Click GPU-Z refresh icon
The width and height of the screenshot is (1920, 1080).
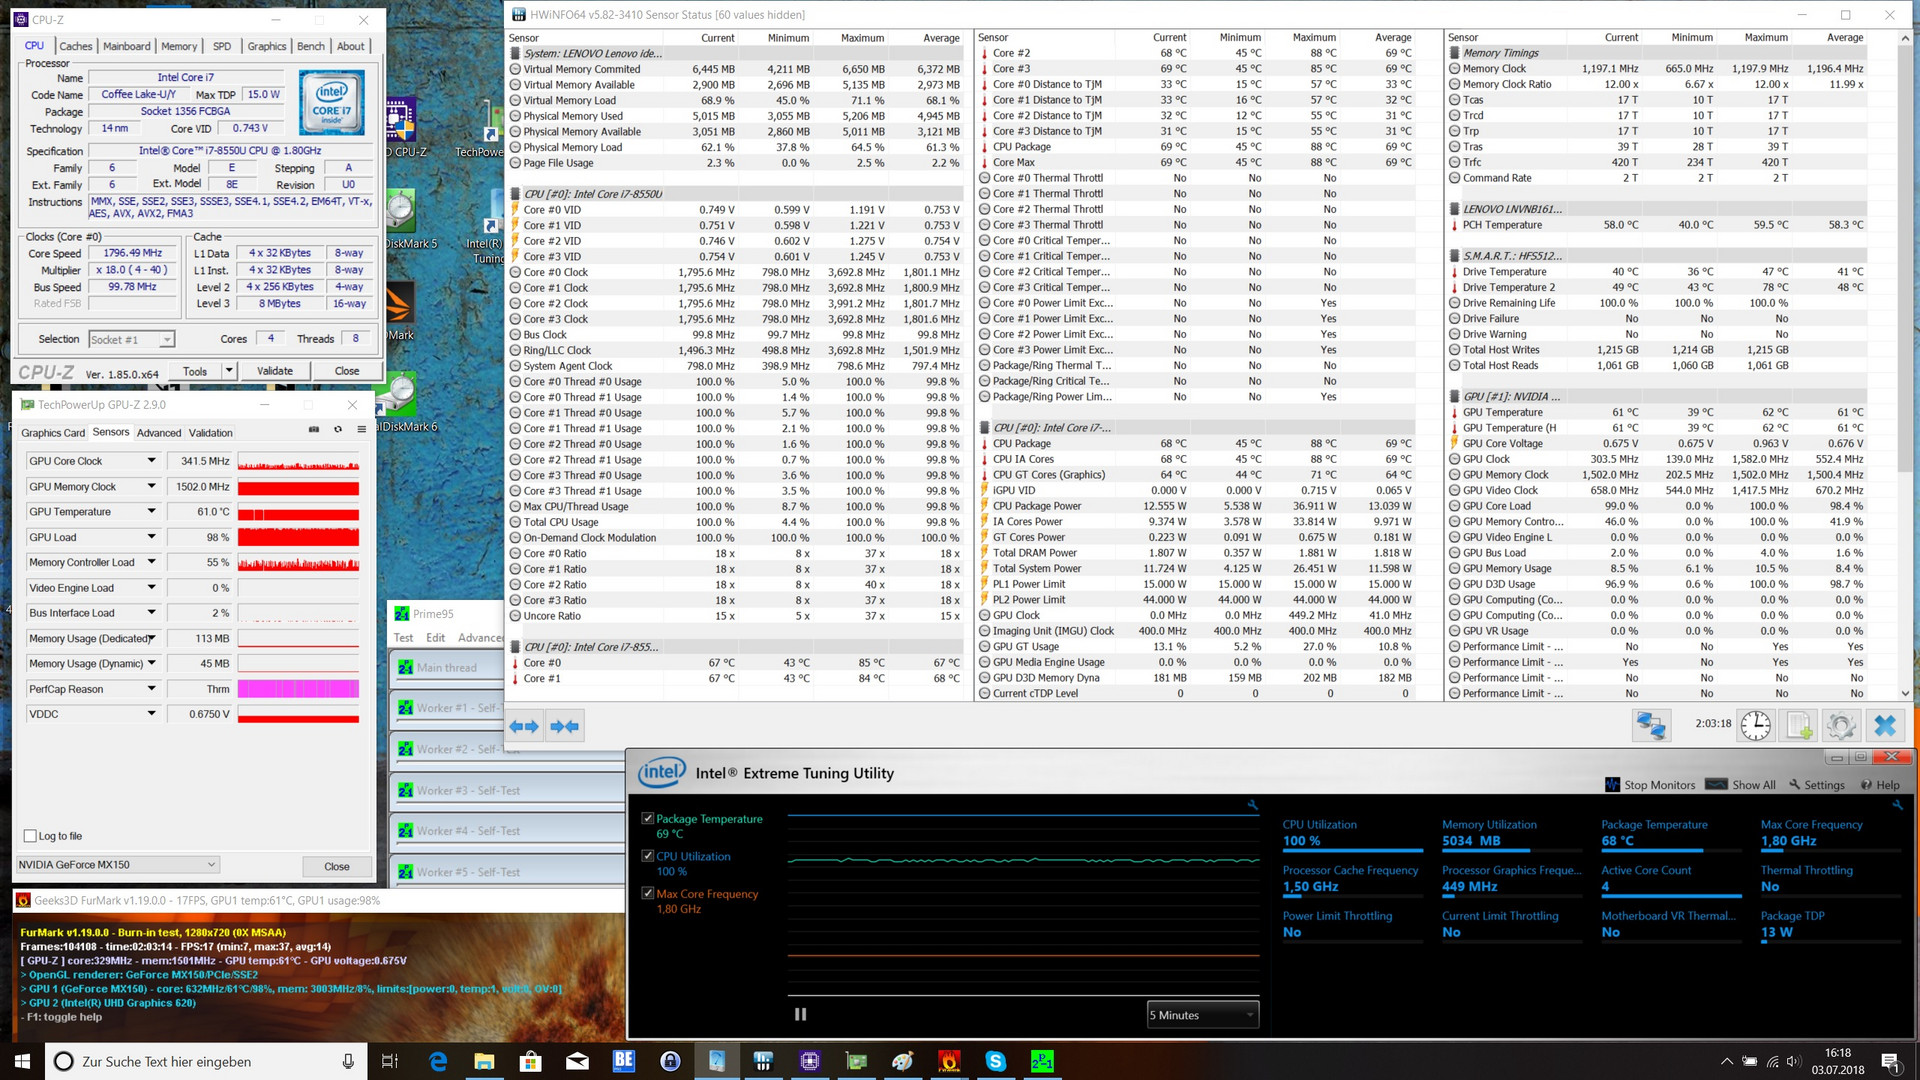[x=338, y=430]
